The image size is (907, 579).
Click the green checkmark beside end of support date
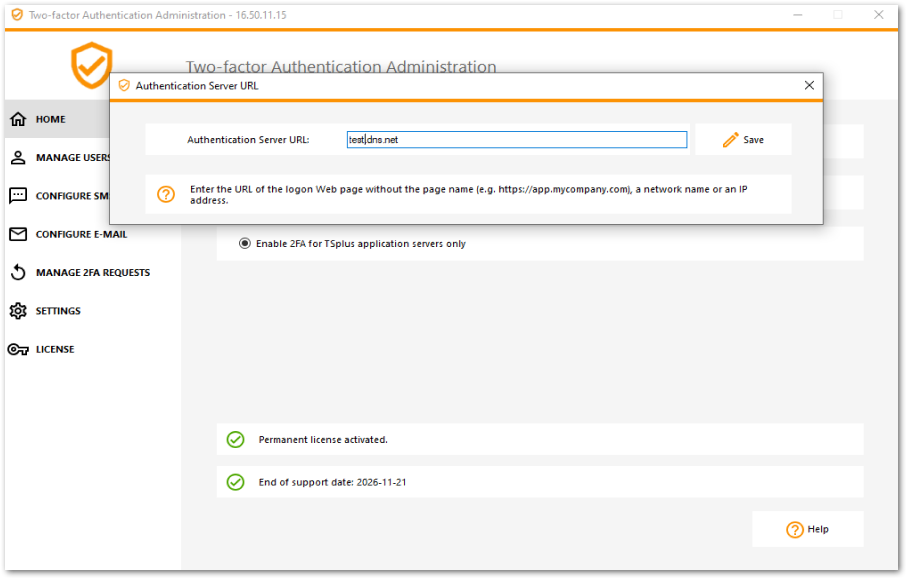point(235,481)
